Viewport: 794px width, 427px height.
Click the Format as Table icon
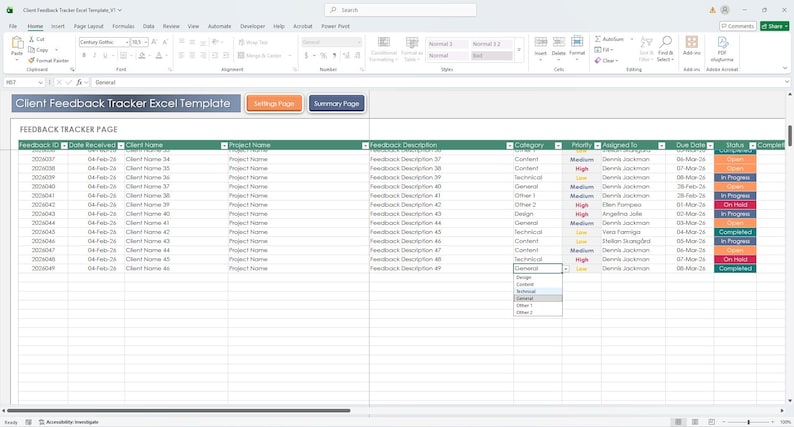coord(412,43)
